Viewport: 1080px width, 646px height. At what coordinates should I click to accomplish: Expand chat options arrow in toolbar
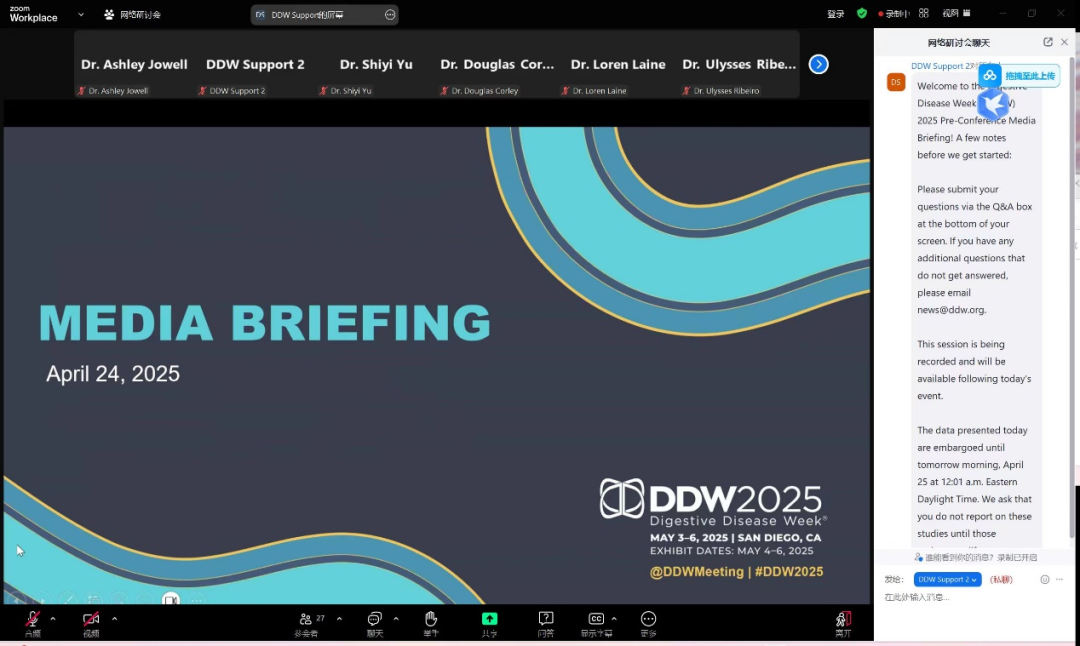point(396,618)
